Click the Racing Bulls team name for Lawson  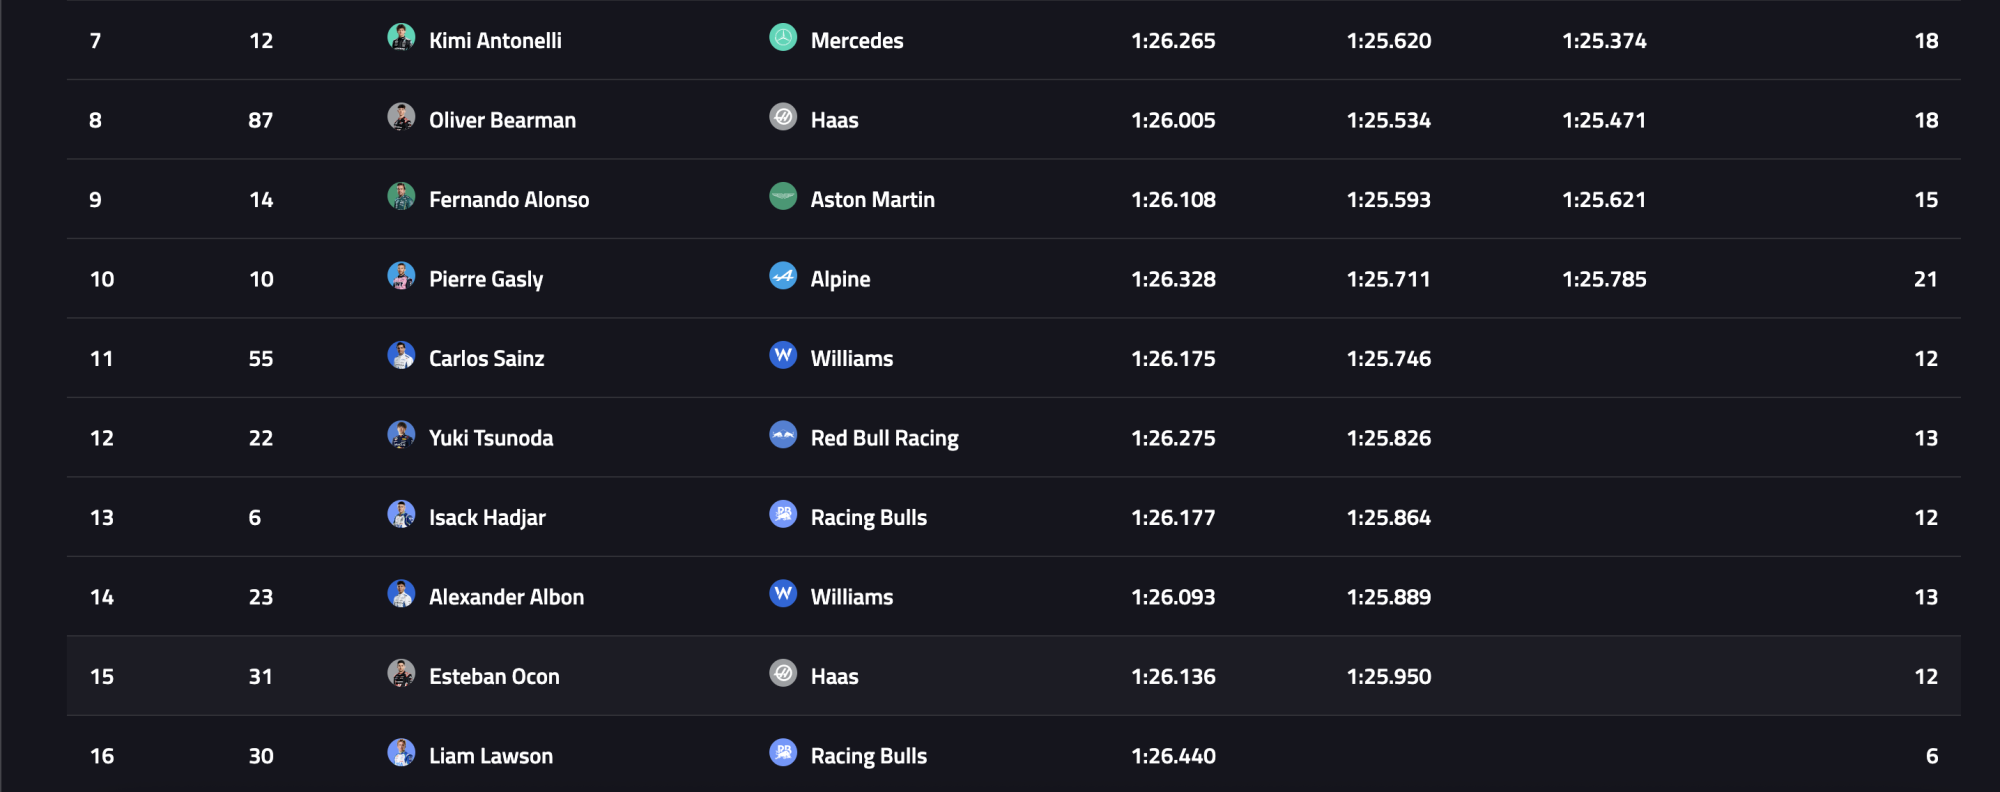click(868, 756)
